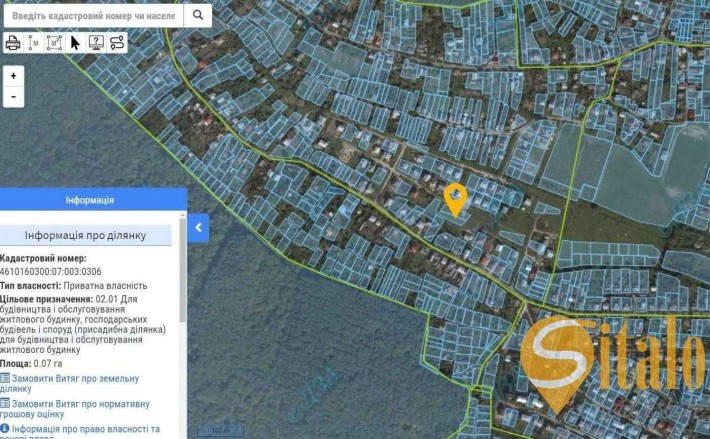710x439 pixels.
Task: Select the area measurement tool
Action: (x=54, y=43)
